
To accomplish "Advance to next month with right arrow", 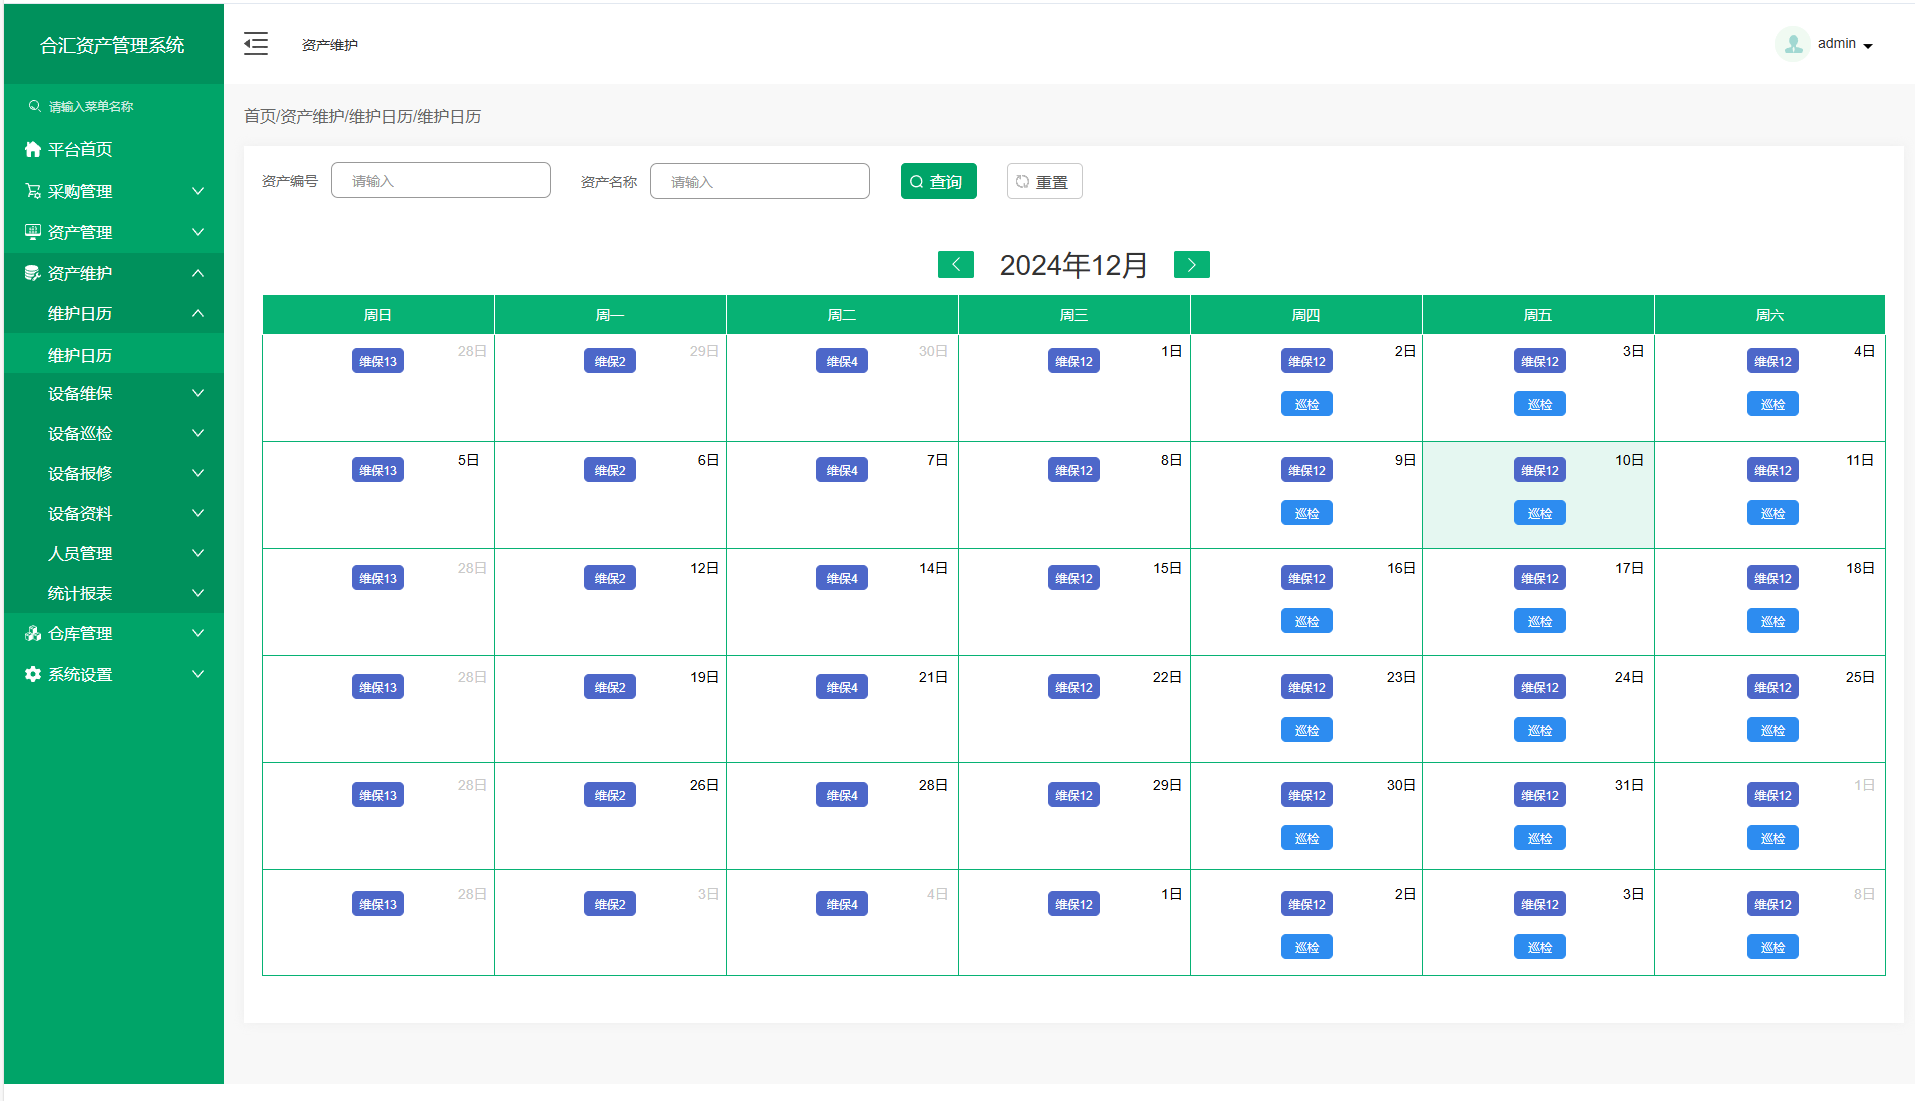I will (x=1191, y=265).
